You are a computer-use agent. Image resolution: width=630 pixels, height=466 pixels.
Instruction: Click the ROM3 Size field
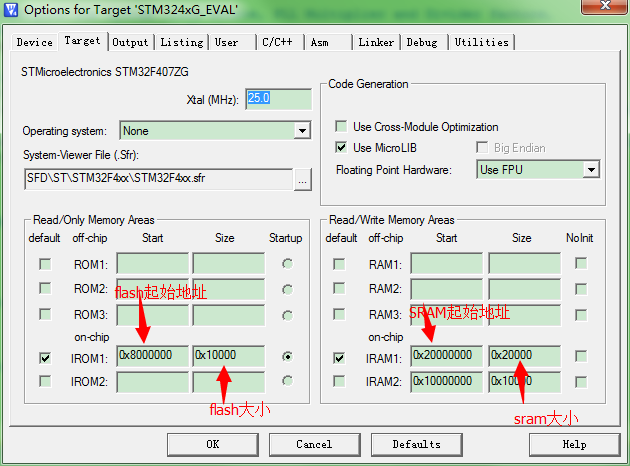229,315
